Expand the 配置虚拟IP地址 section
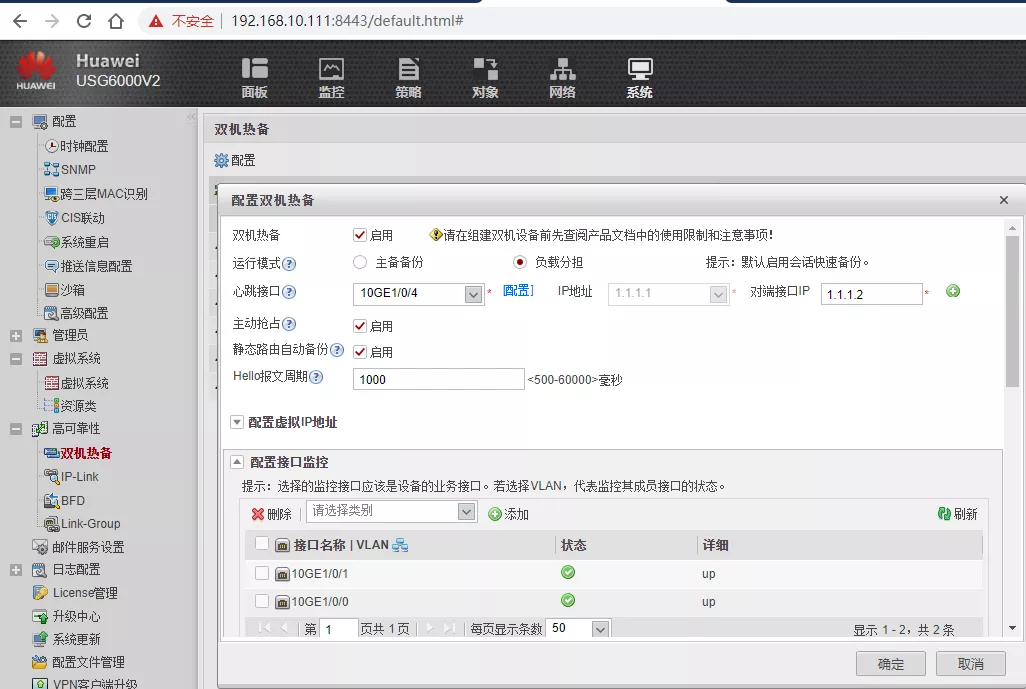1026x689 pixels. point(238,423)
